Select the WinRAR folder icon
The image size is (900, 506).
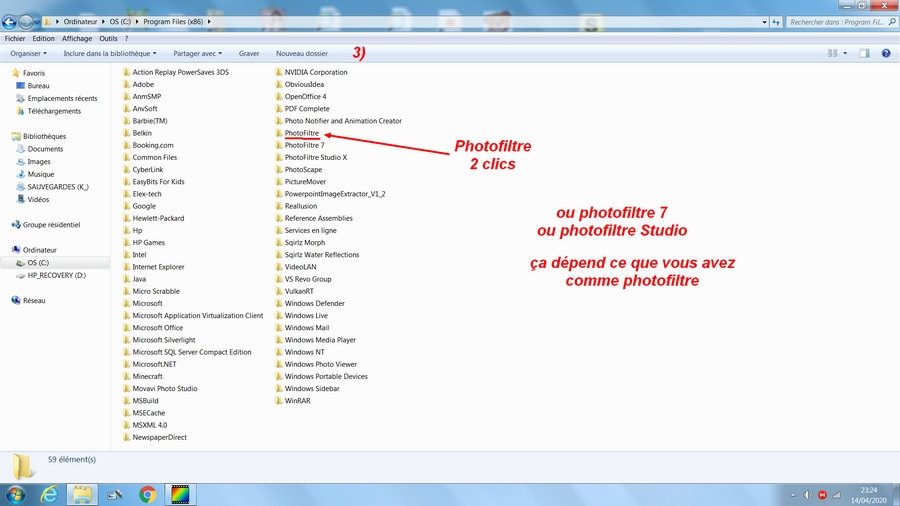[x=279, y=400]
